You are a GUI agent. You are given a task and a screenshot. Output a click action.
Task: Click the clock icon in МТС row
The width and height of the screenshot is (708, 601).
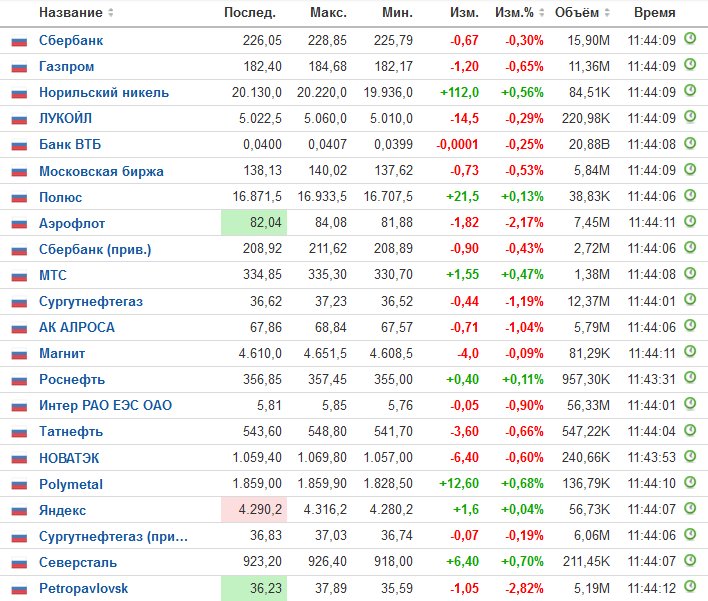(690, 272)
